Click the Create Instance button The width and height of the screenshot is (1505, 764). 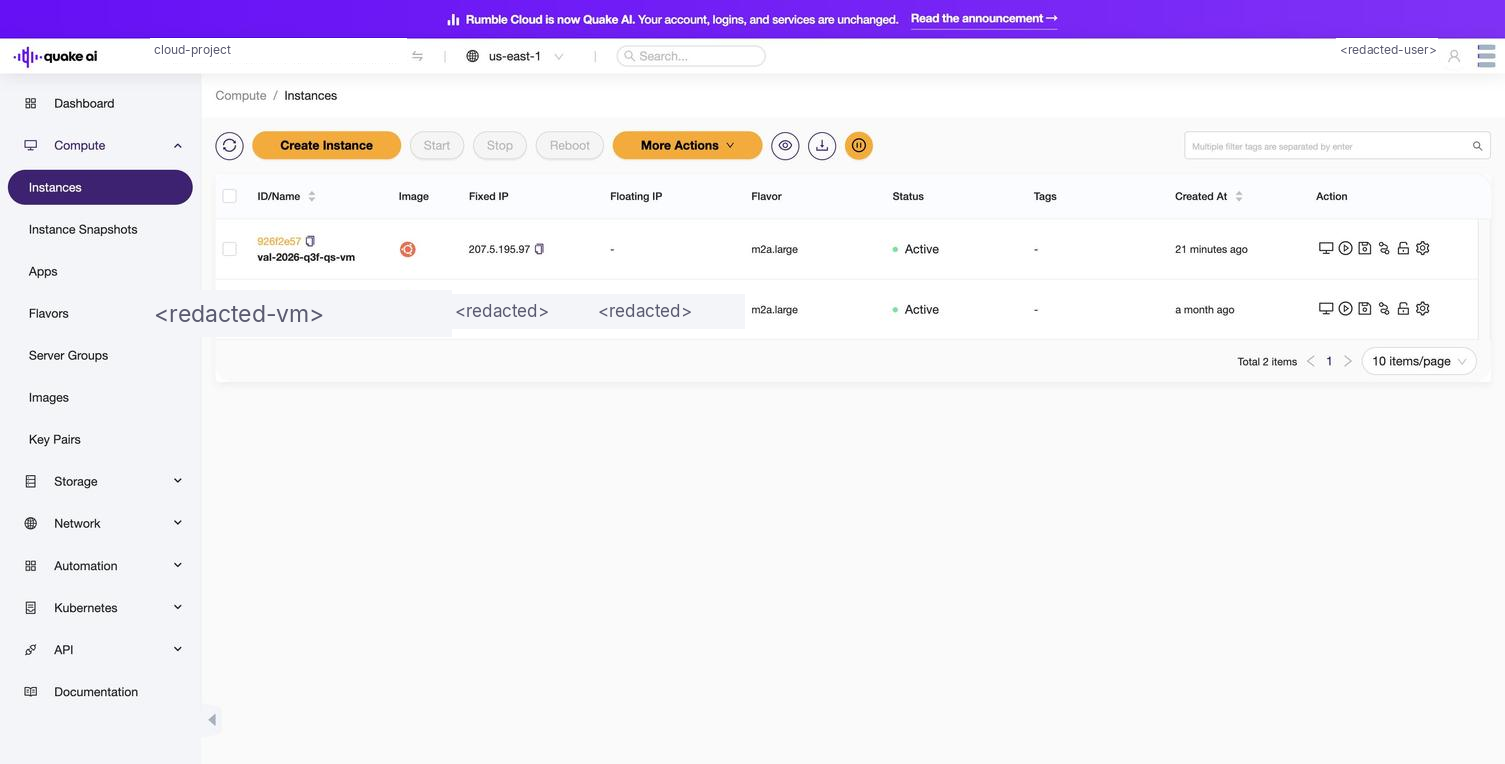326,145
